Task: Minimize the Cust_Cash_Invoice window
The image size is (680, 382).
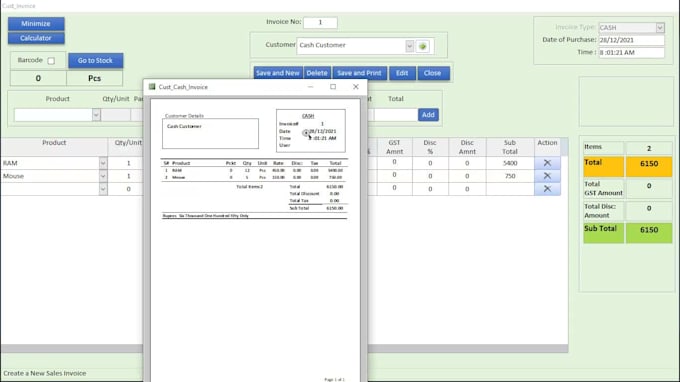Action: tap(311, 87)
